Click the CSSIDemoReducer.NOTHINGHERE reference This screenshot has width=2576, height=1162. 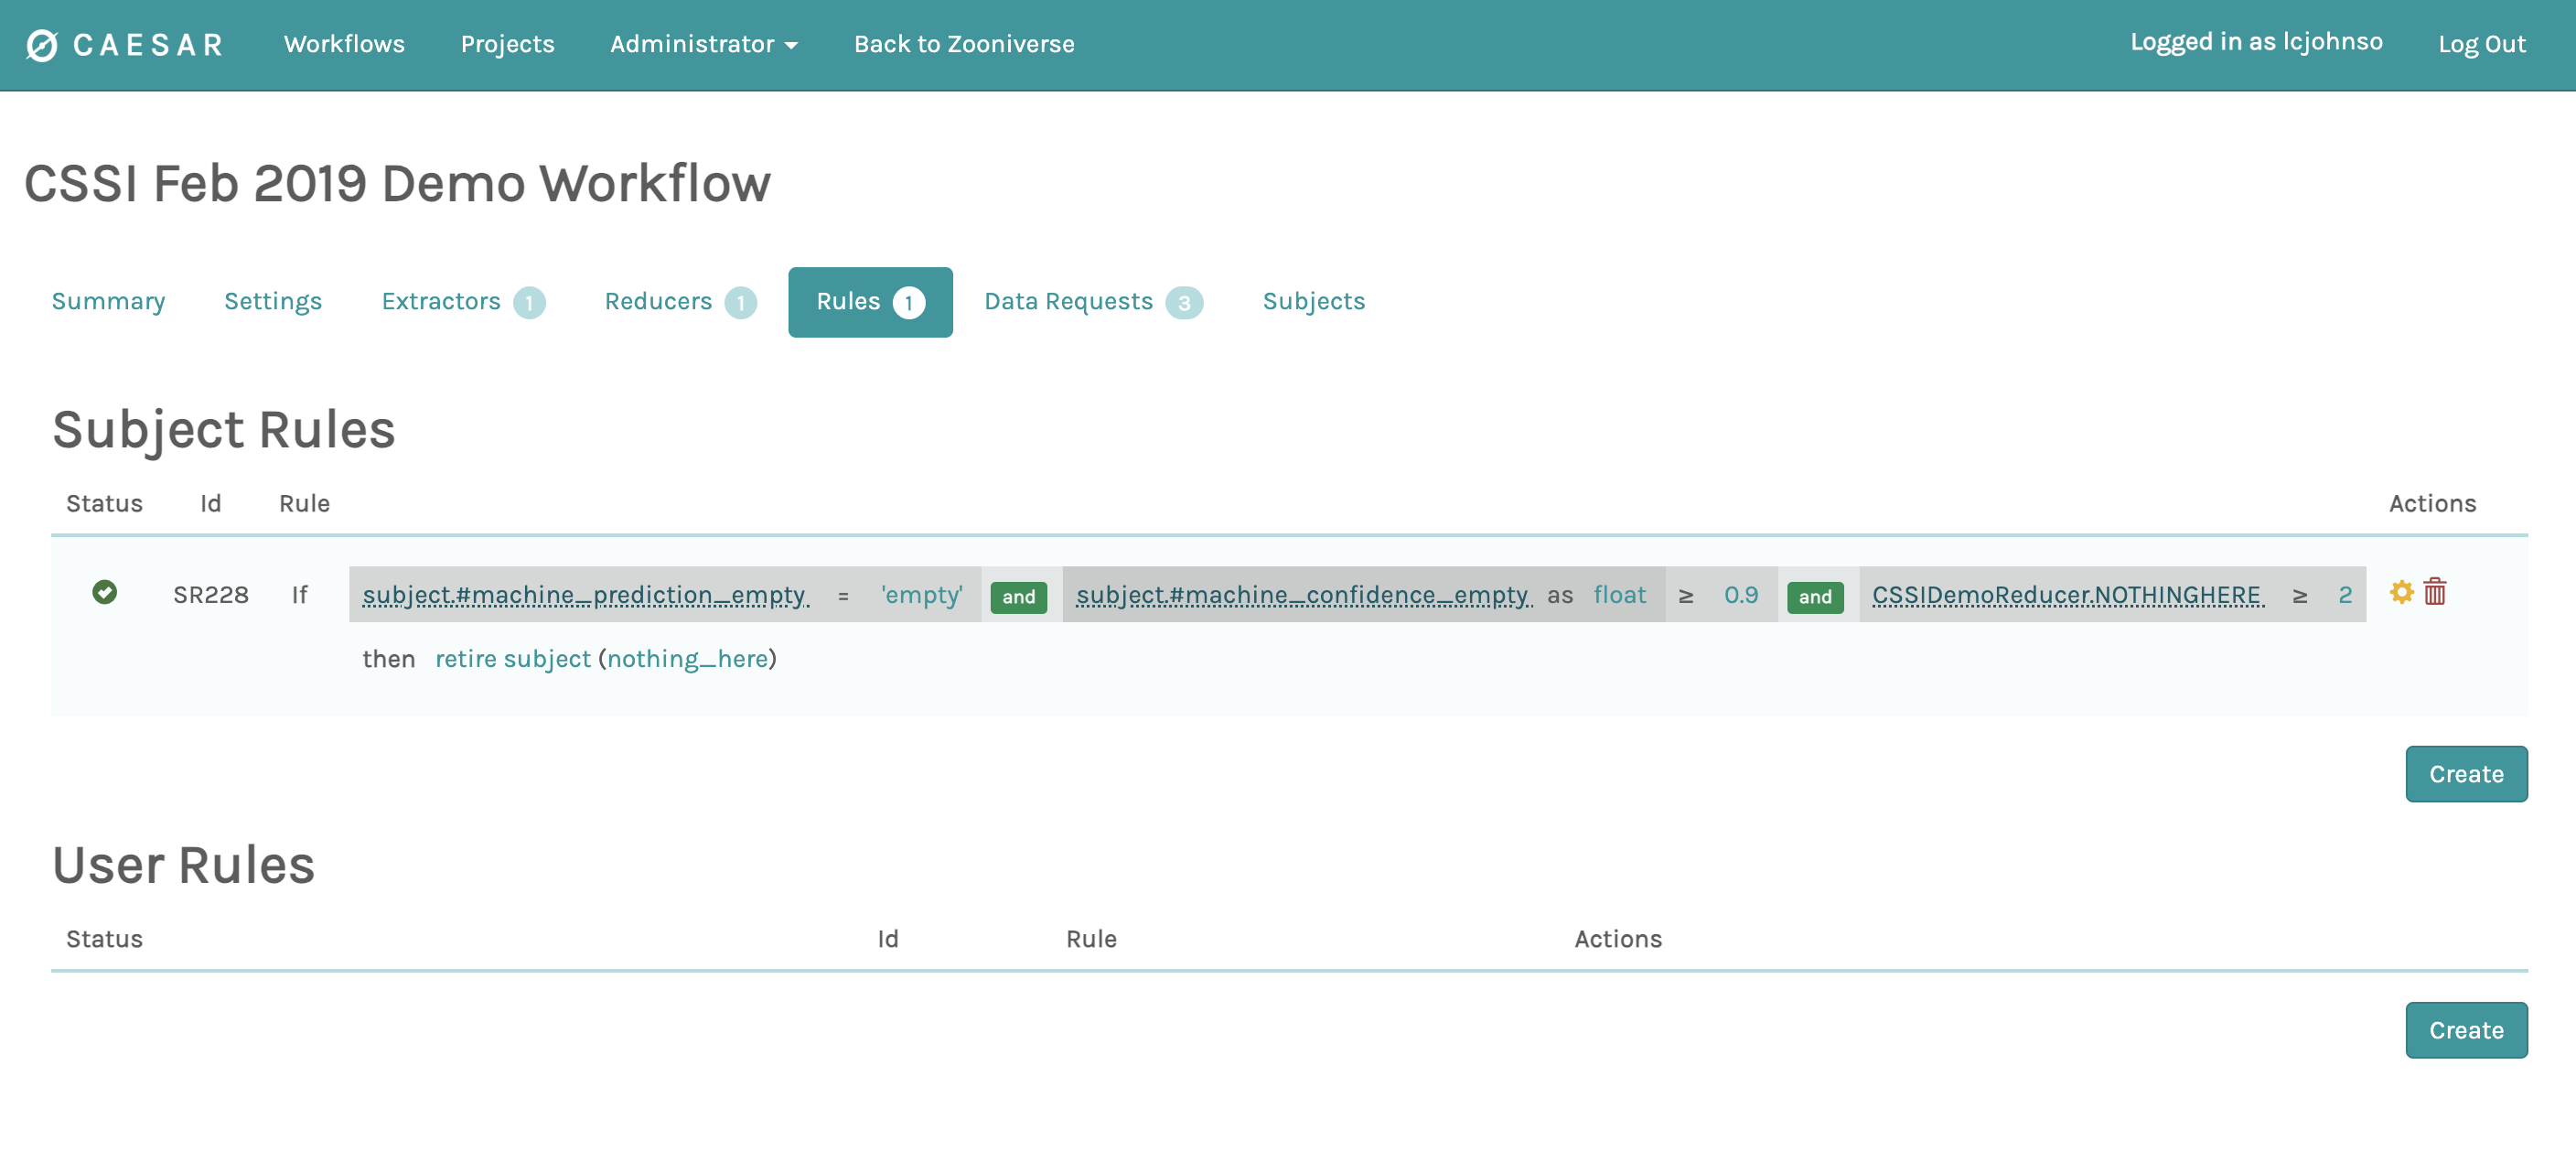point(2067,595)
